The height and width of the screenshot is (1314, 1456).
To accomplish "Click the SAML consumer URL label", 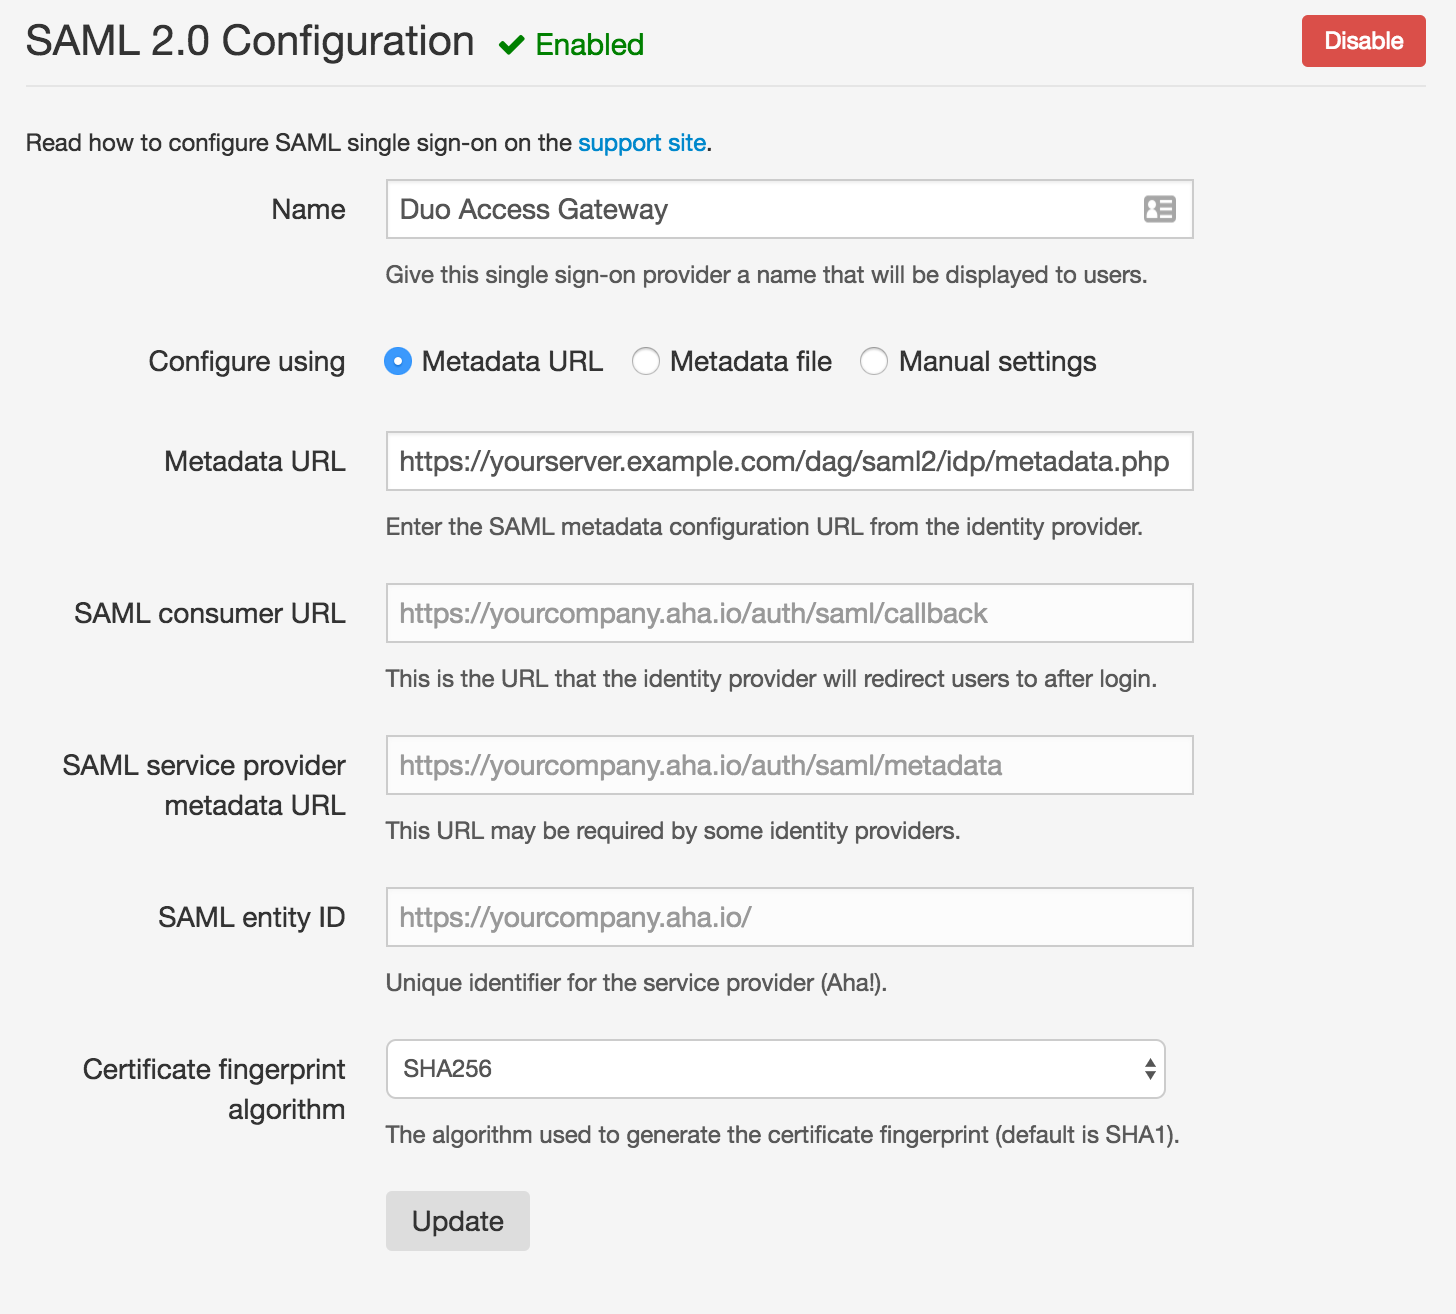I will [x=209, y=613].
